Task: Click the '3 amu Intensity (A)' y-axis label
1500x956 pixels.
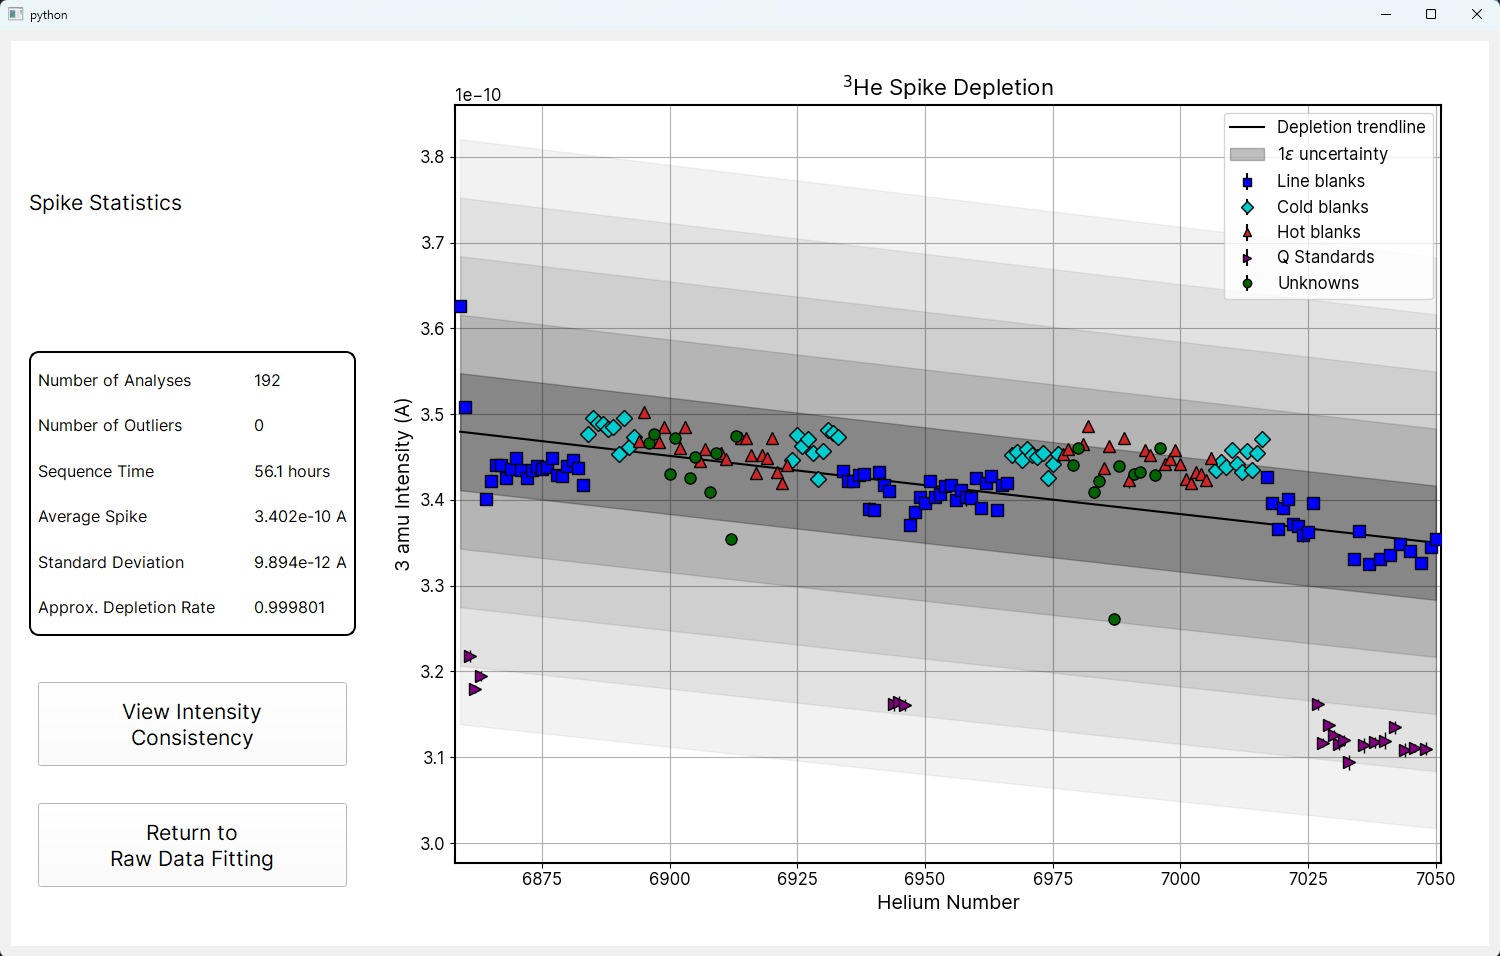Action: click(x=402, y=484)
